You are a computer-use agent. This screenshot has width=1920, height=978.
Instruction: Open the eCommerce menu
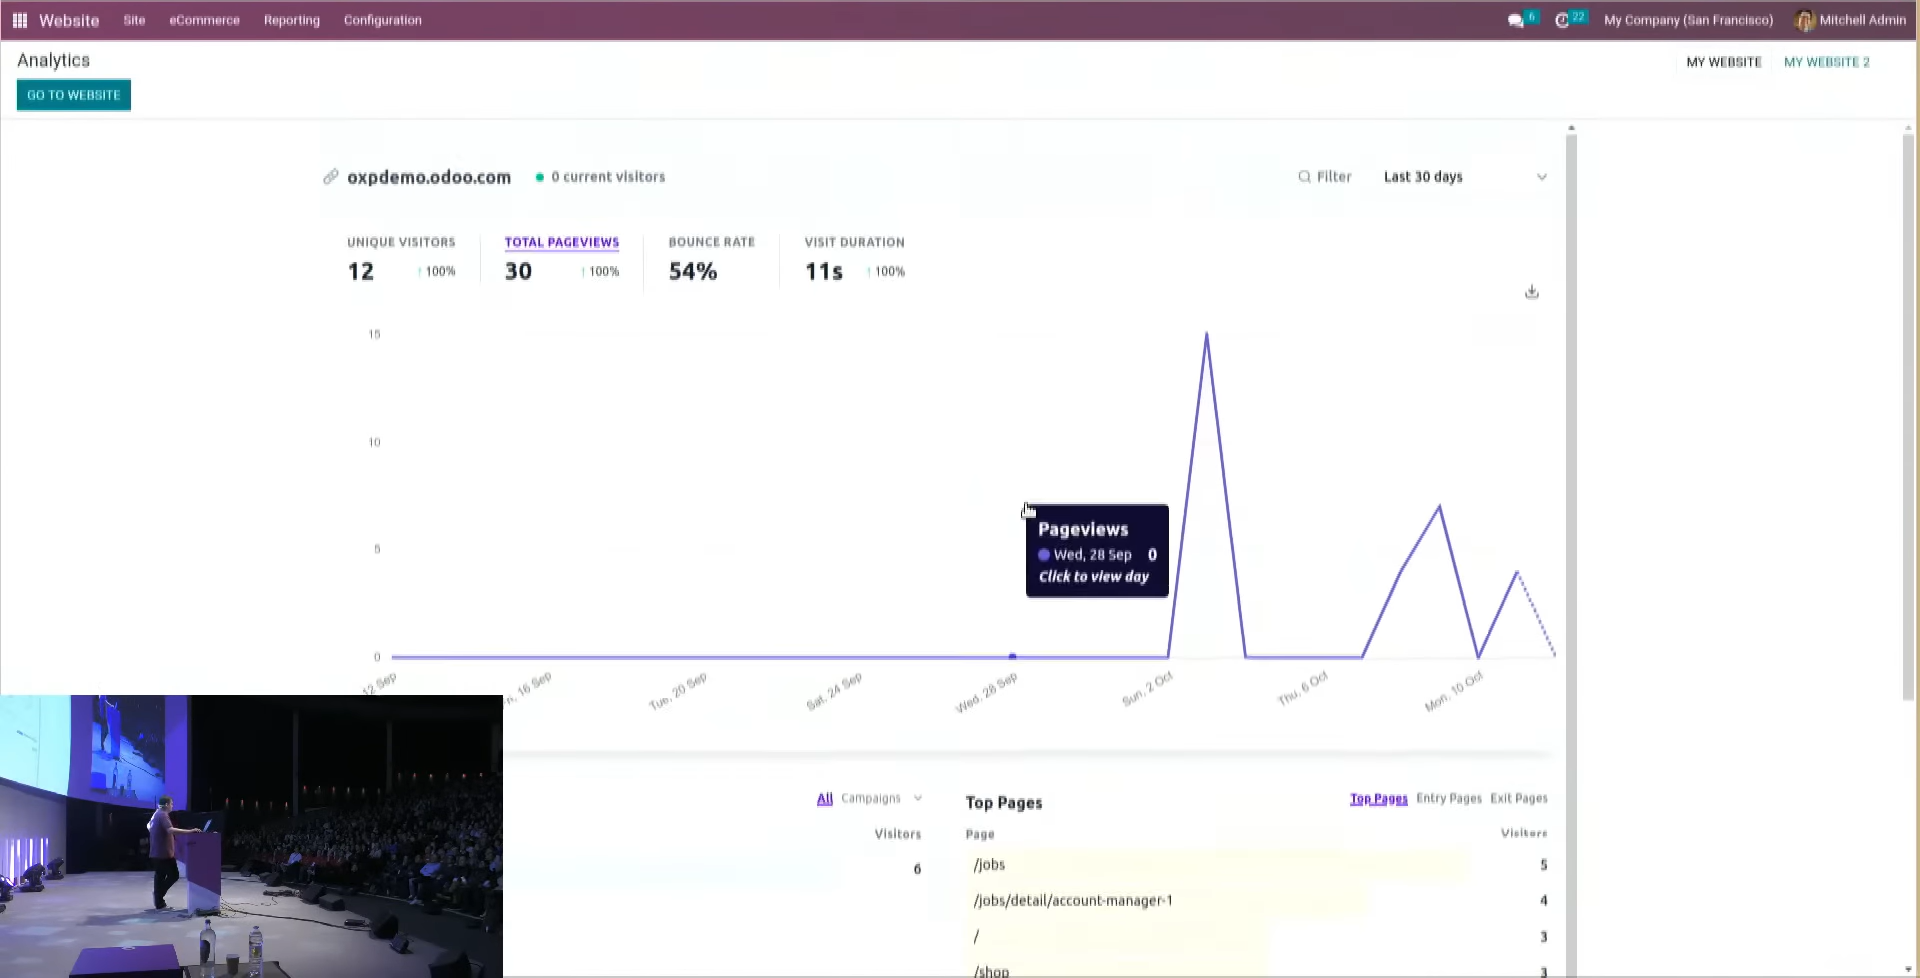204,20
